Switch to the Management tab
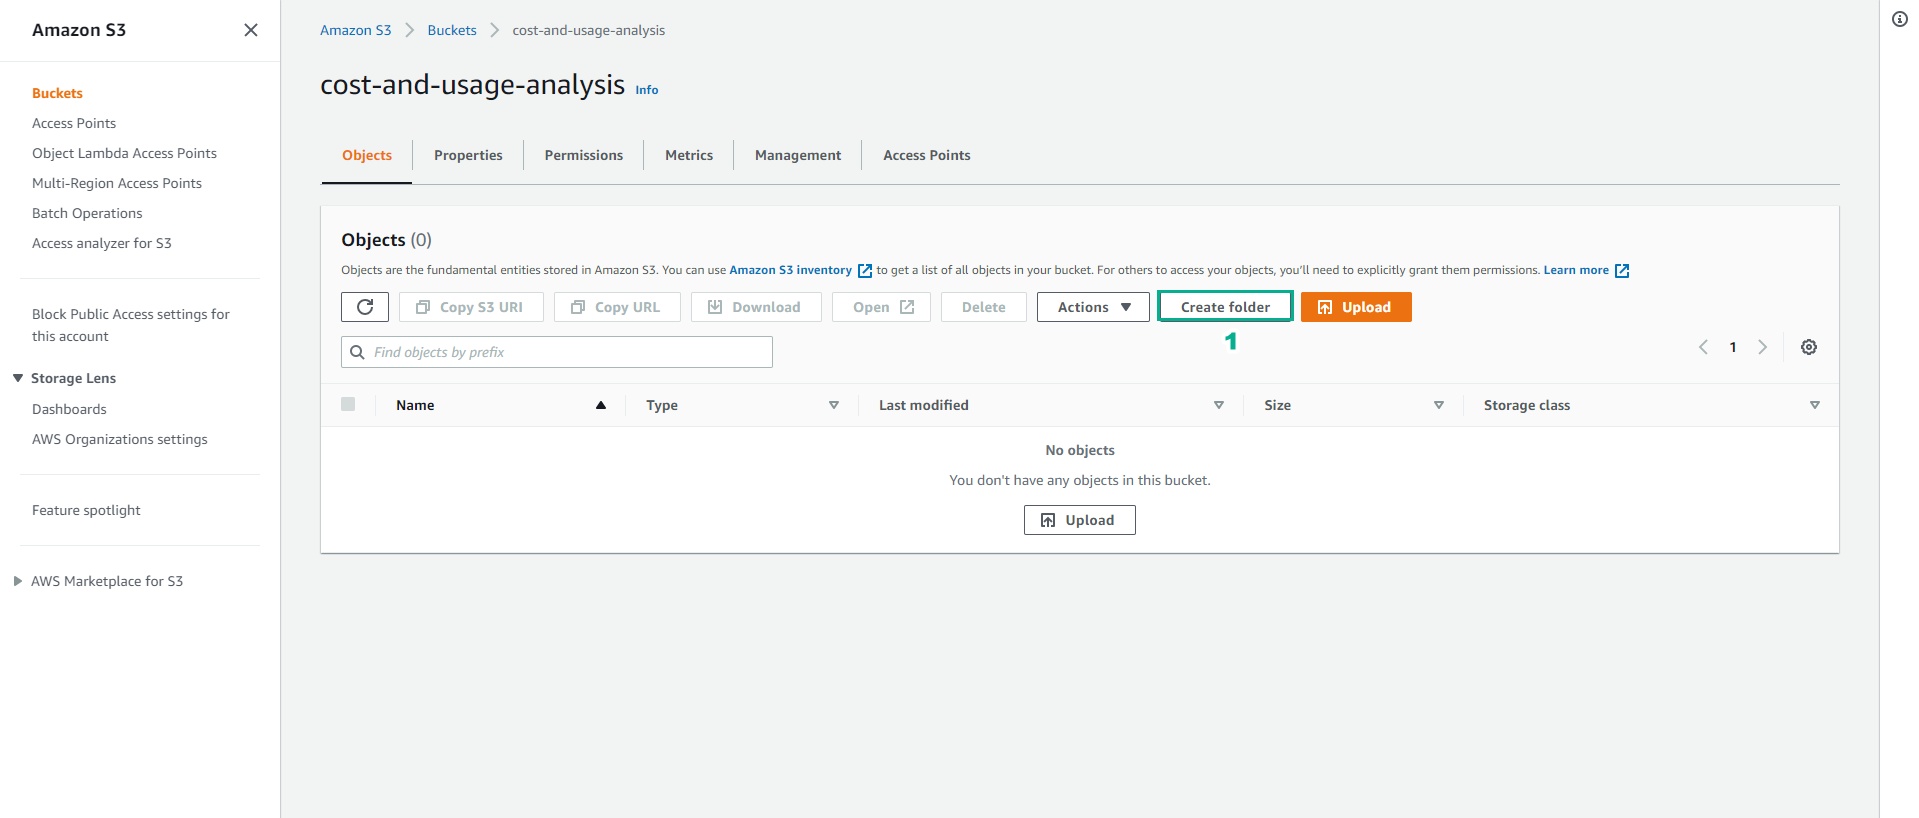Screen dimensions: 1919x818 pyautogui.click(x=798, y=155)
